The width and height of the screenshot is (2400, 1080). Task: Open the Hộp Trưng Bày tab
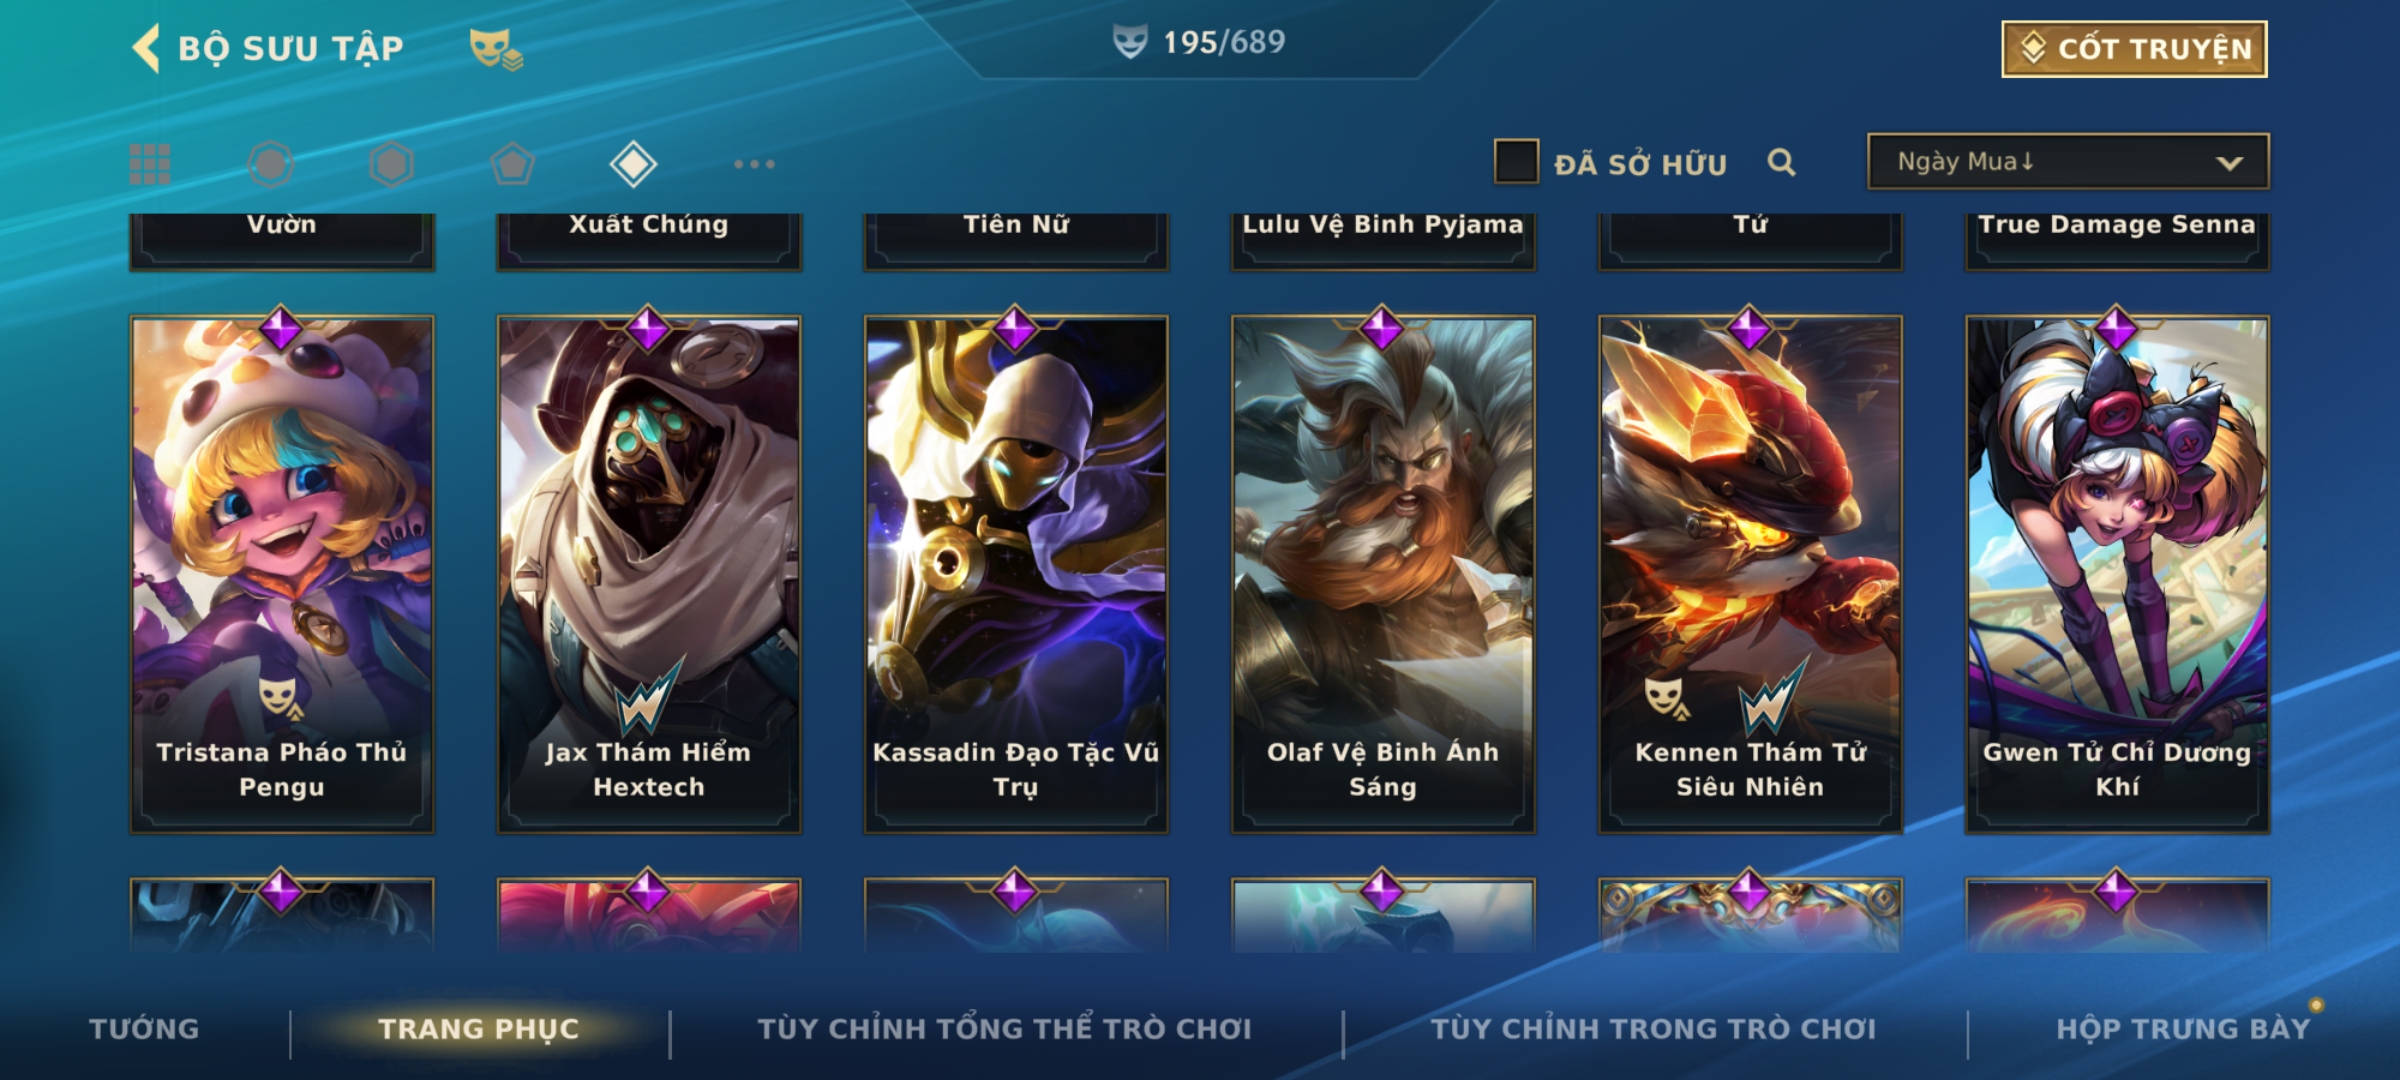coord(2183,1029)
